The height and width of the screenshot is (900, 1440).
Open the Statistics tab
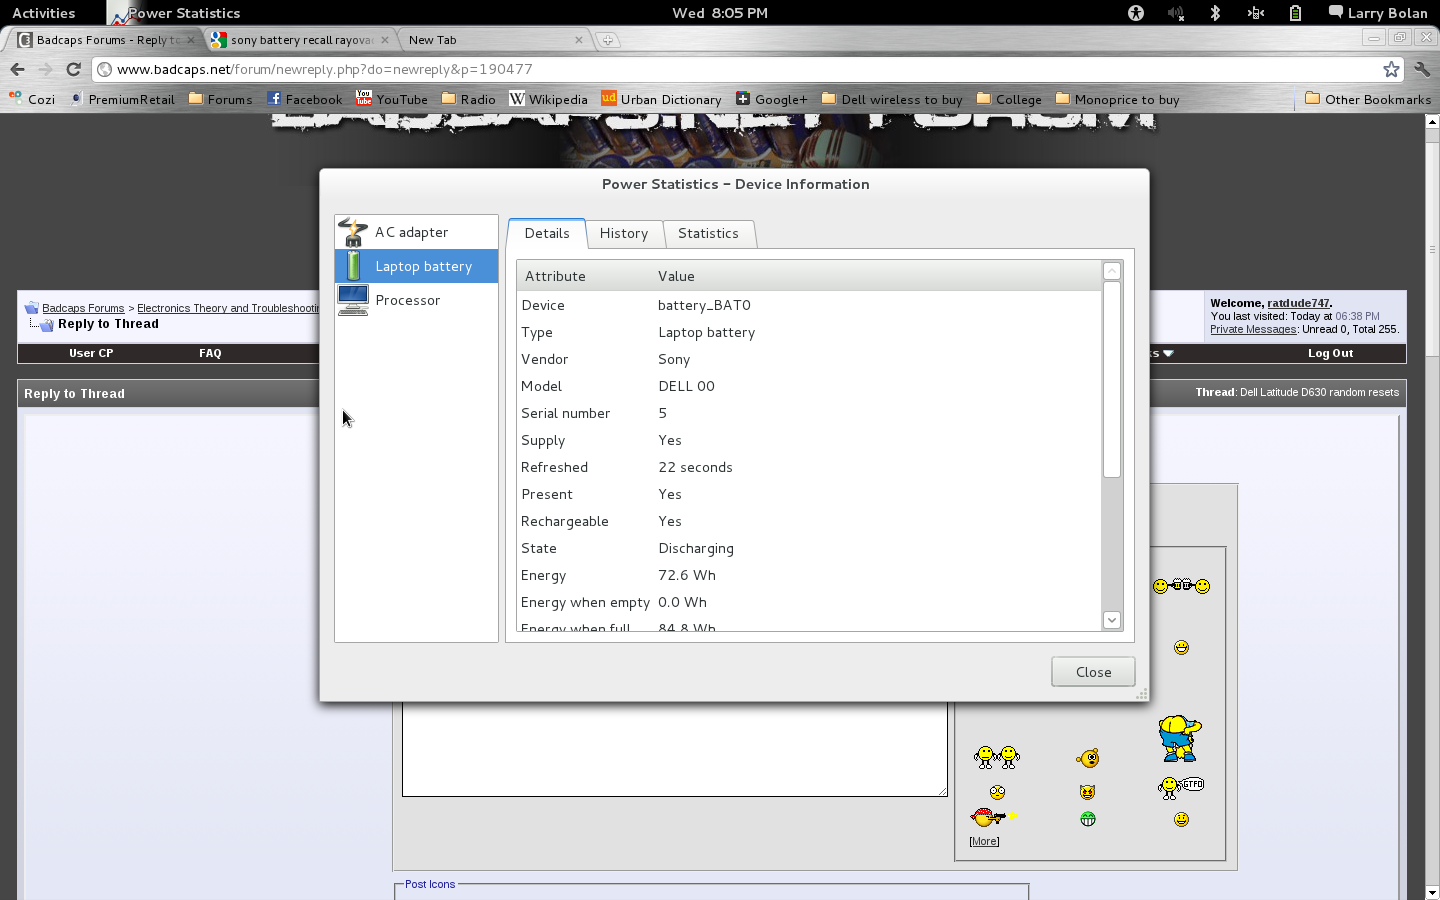[708, 233]
